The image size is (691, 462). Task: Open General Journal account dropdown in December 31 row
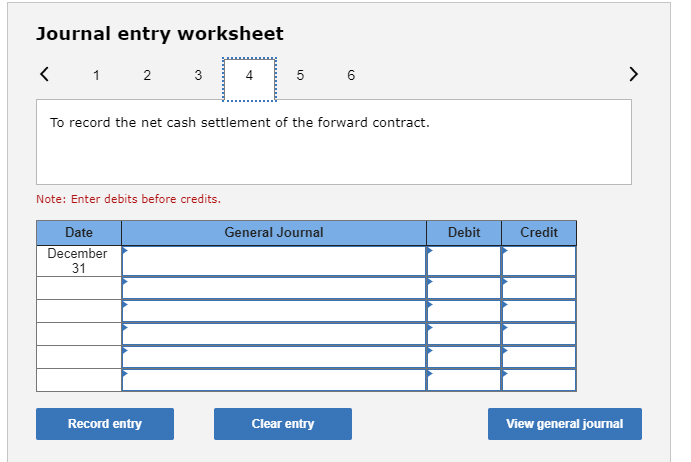[x=274, y=261]
